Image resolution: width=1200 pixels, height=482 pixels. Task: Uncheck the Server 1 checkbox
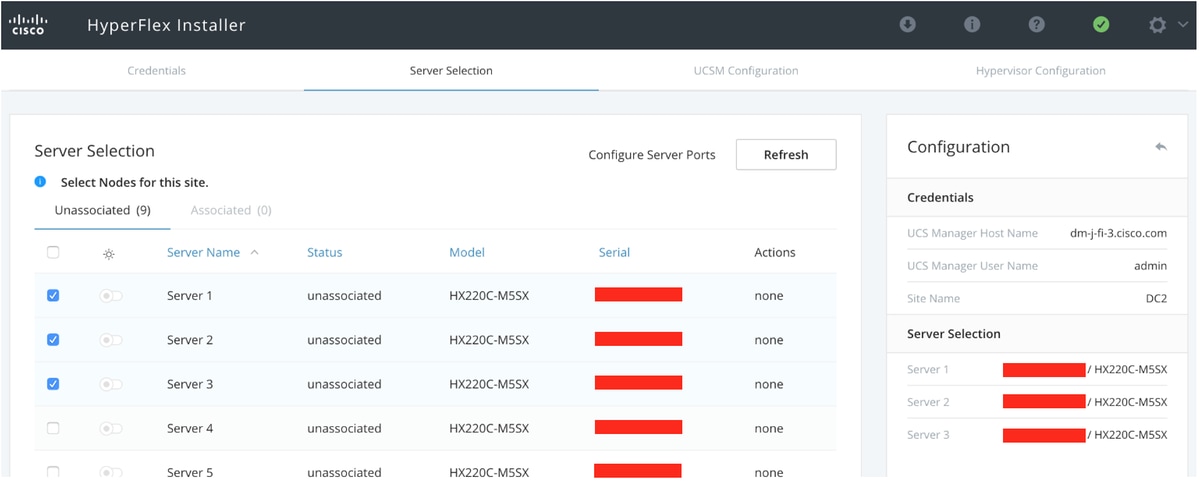(53, 296)
